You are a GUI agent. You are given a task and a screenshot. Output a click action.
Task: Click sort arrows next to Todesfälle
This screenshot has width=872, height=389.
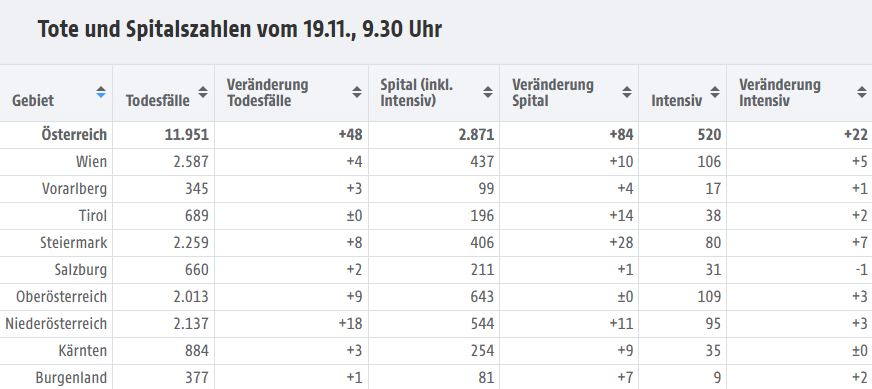click(x=203, y=92)
